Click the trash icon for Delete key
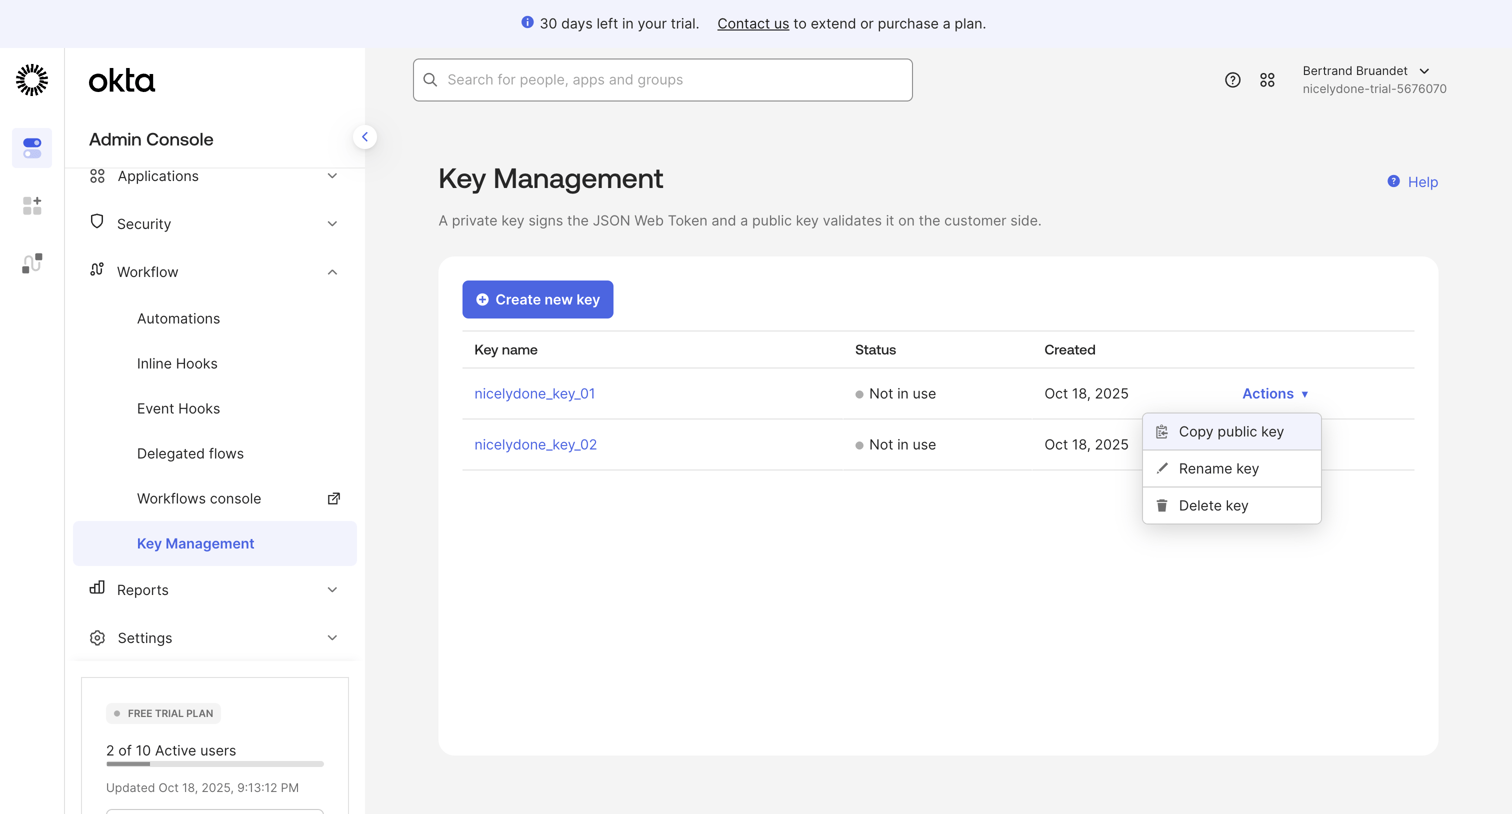 [x=1162, y=505]
